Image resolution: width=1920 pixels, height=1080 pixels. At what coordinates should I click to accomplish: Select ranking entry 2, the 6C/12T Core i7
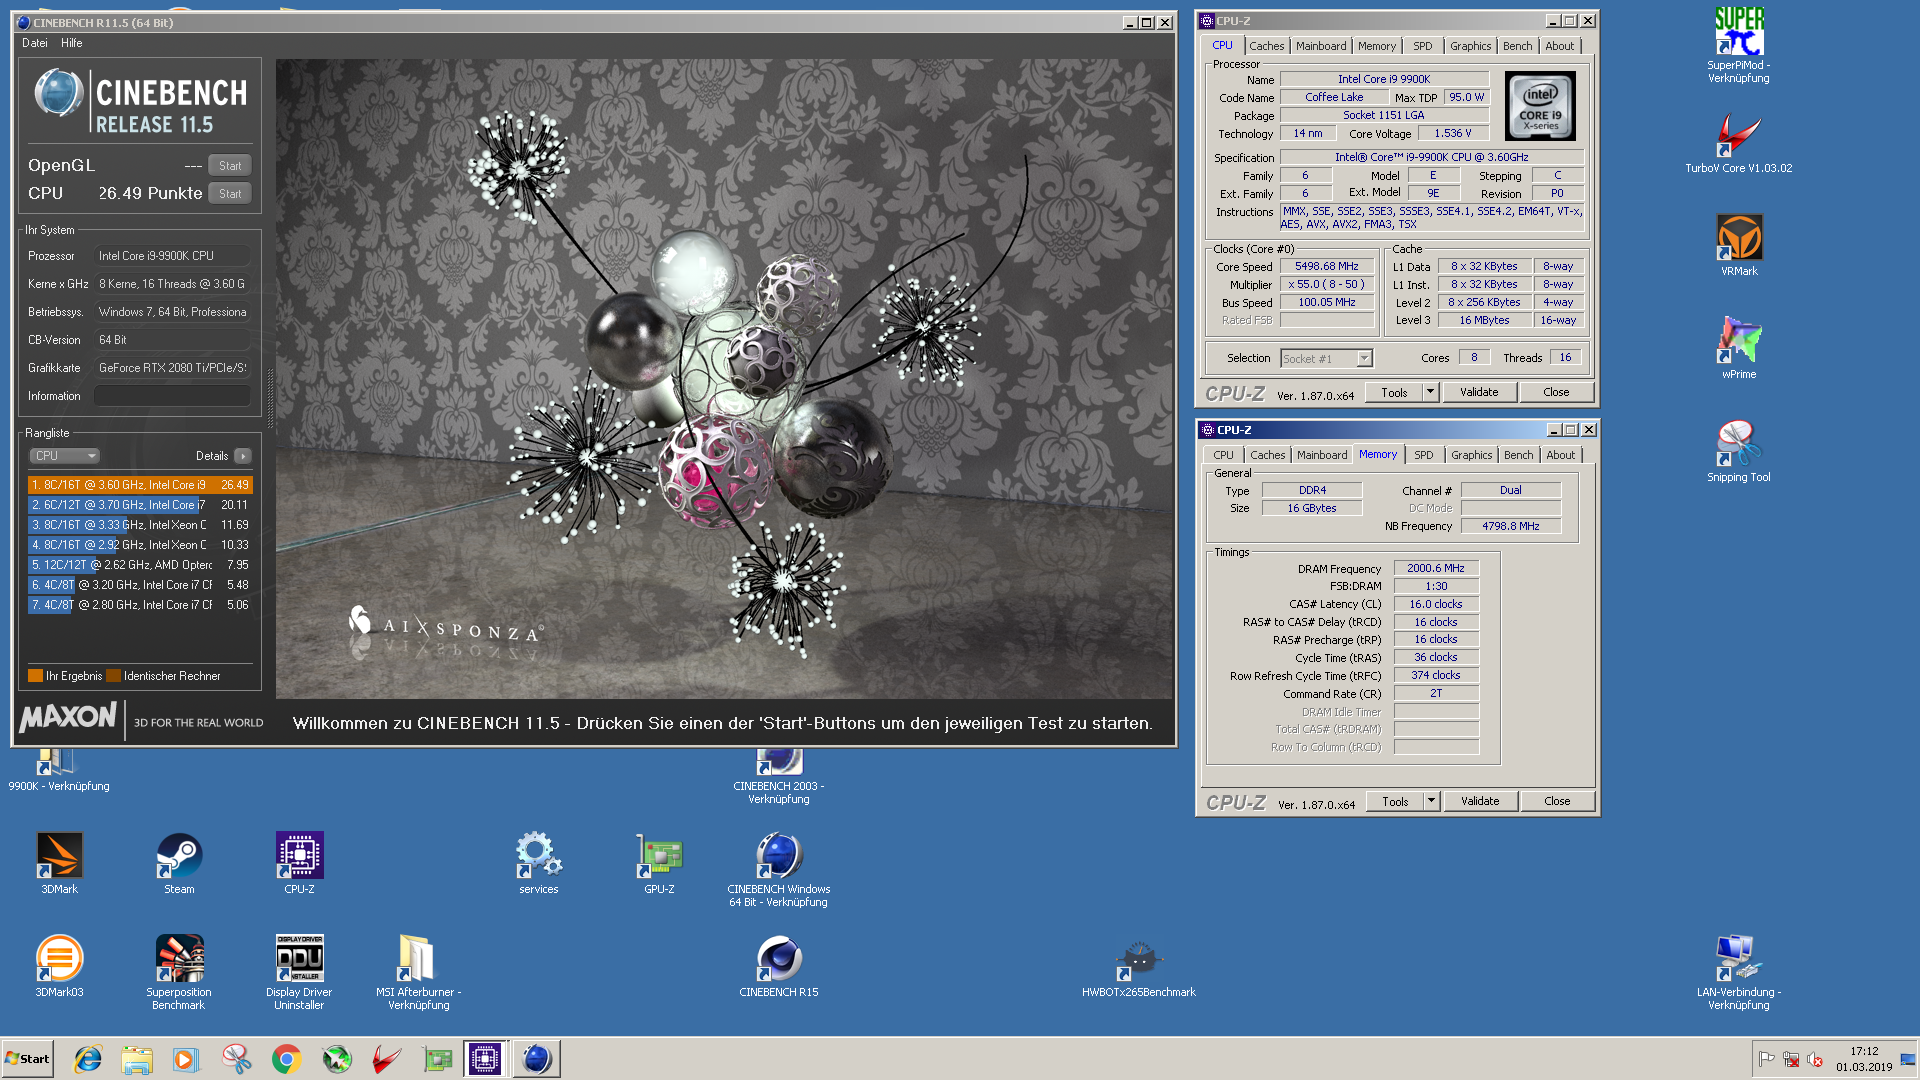[x=140, y=505]
